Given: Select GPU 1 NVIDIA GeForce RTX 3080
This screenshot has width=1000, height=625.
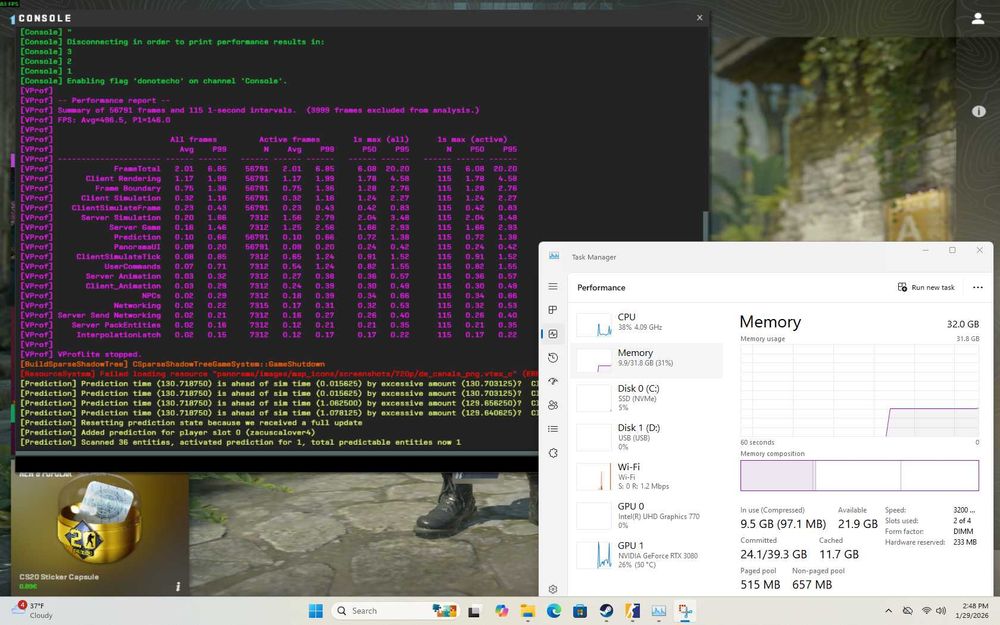Looking at the screenshot, I should point(647,555).
